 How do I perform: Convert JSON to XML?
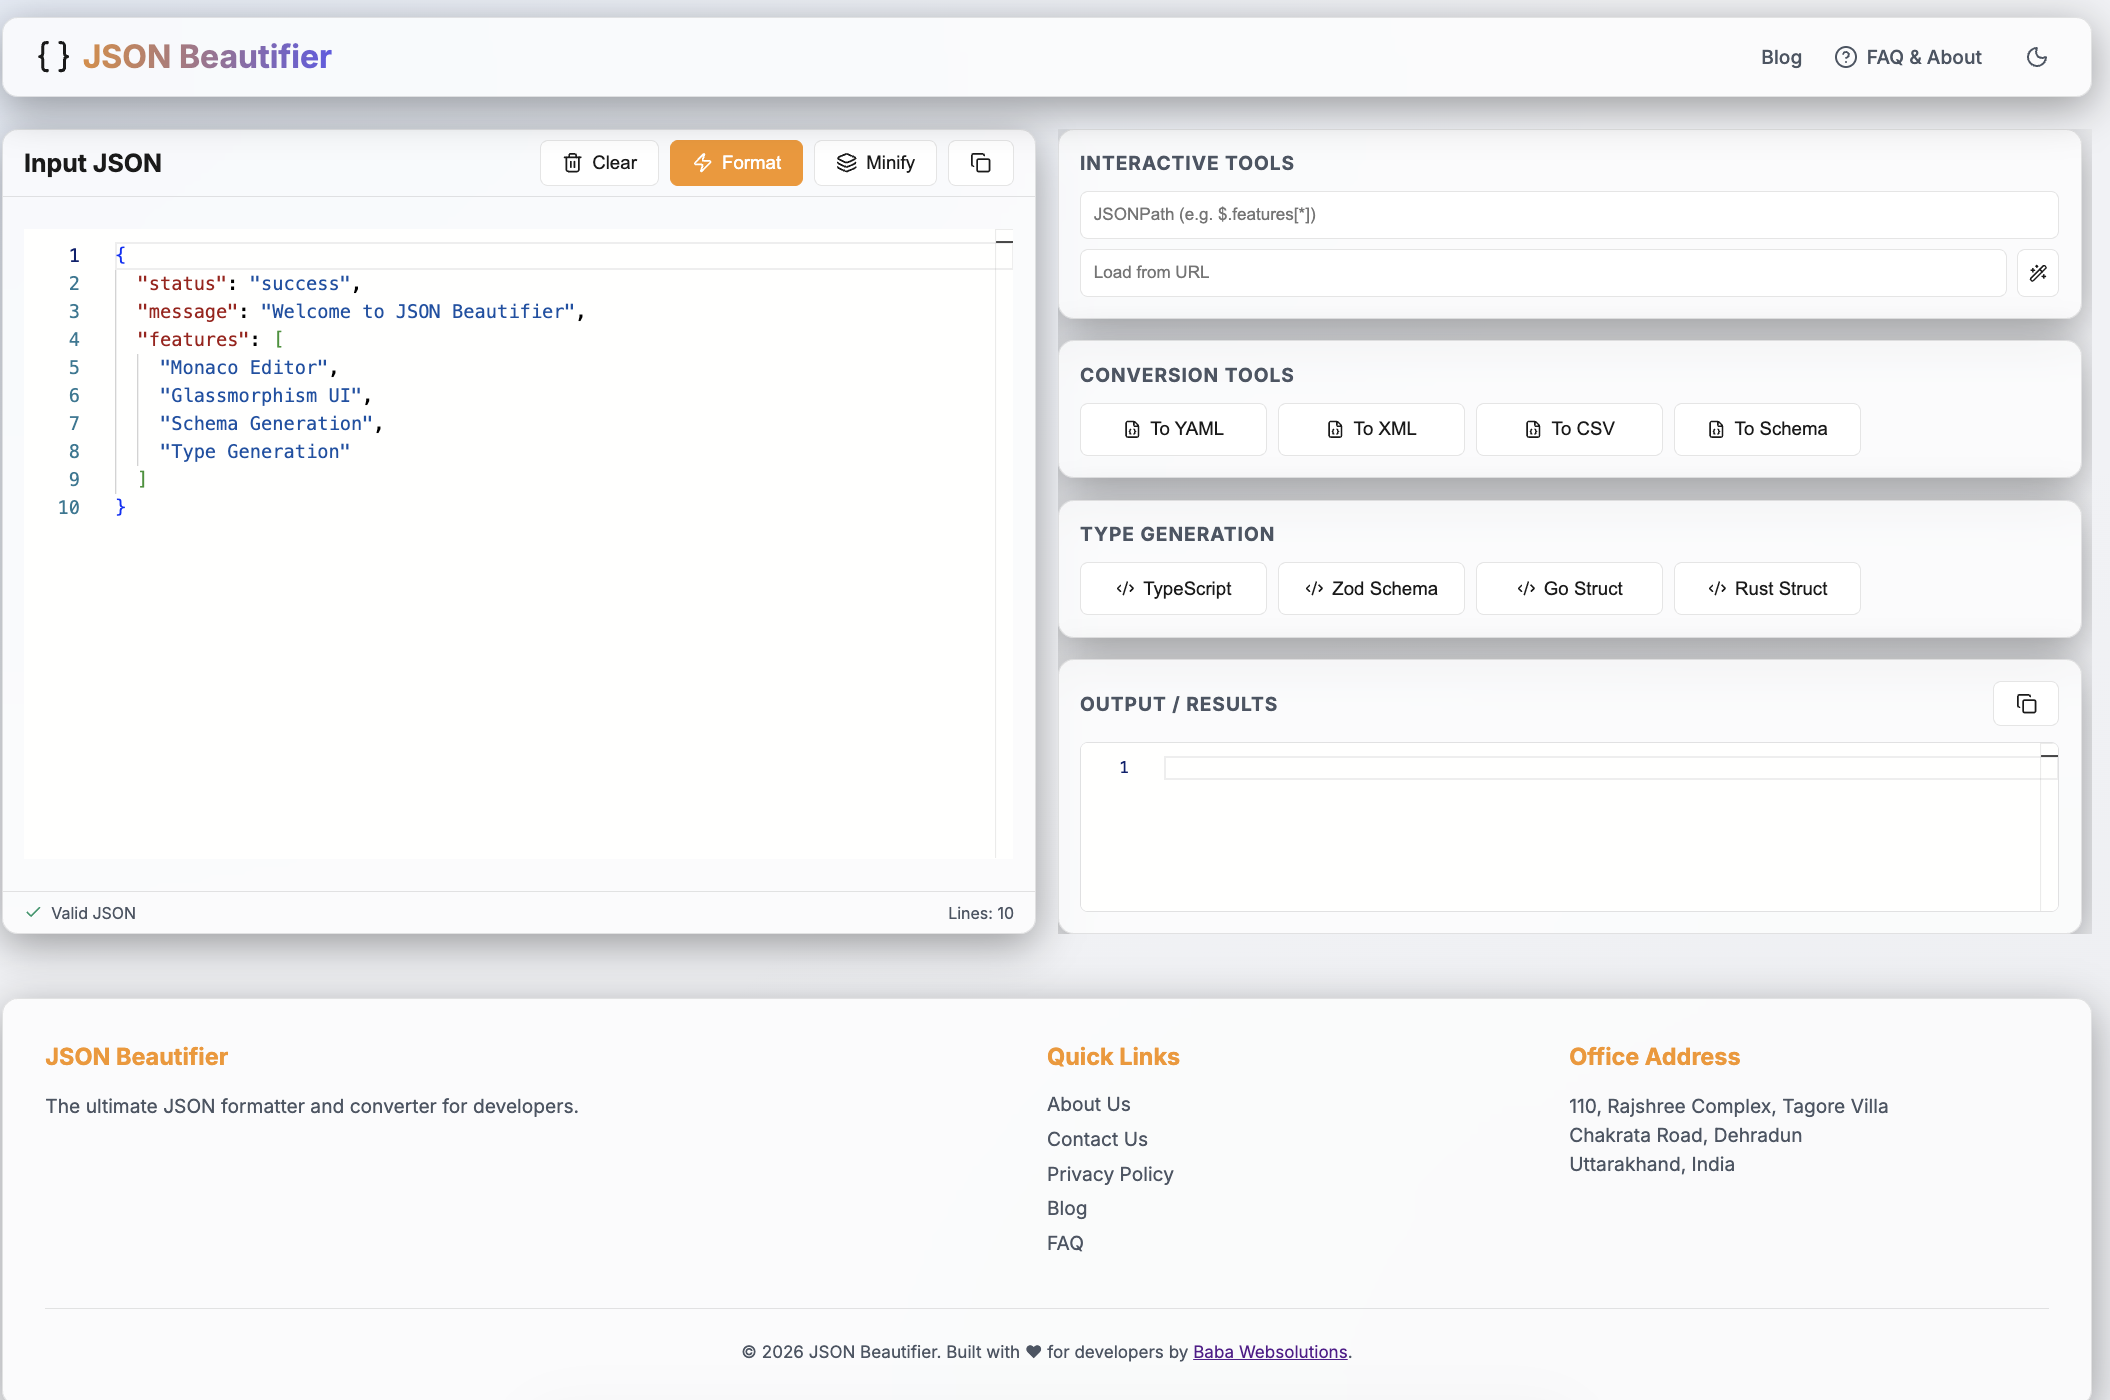(1371, 429)
